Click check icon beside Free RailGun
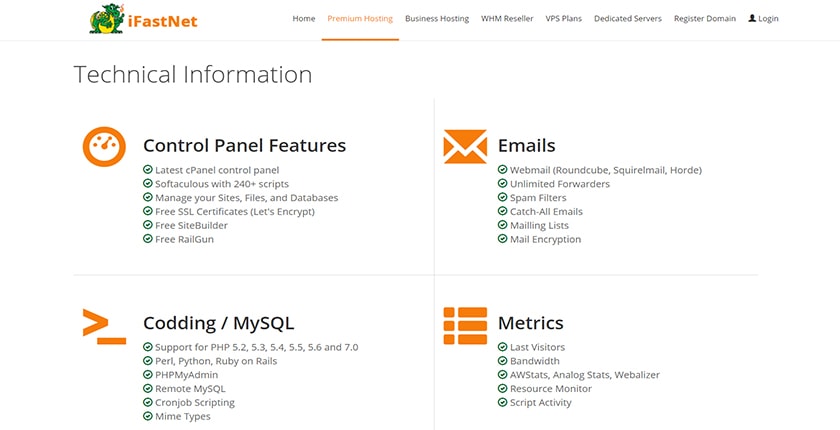 [x=148, y=239]
